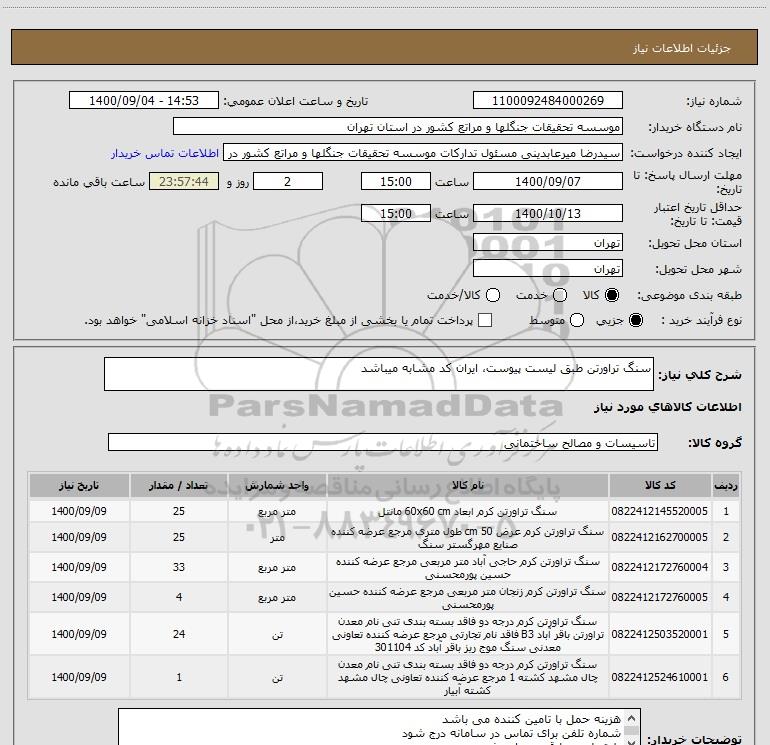The width and height of the screenshot is (770, 745).
Task: Click the price validity date 1400/10/13
Action: 548,213
